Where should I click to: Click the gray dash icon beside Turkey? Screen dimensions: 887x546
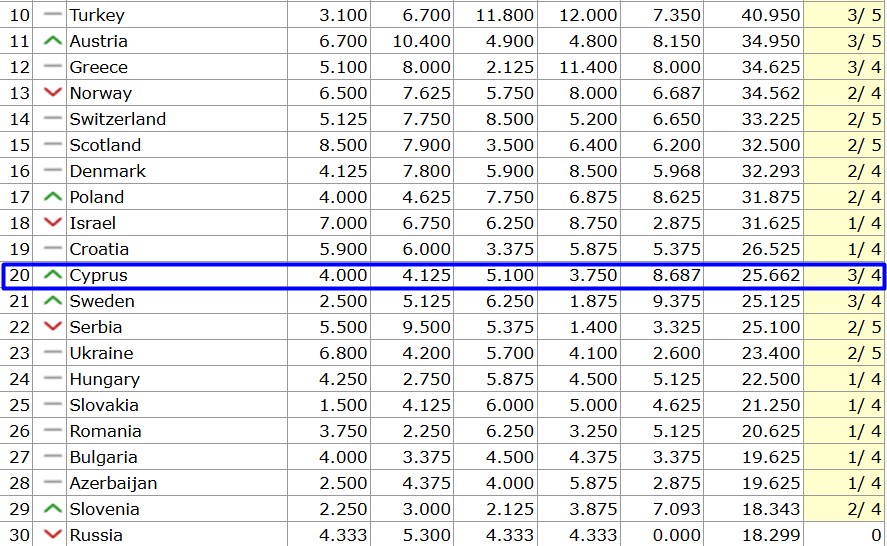(53, 14)
